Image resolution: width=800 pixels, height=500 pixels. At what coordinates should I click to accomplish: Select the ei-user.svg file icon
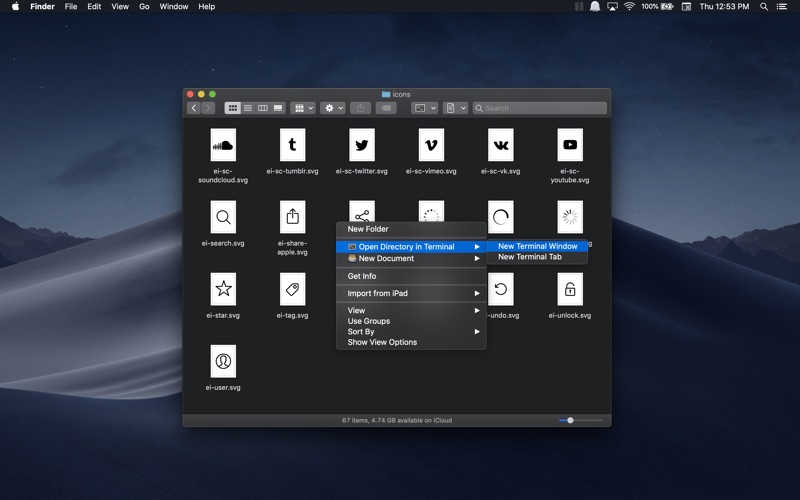coord(223,361)
